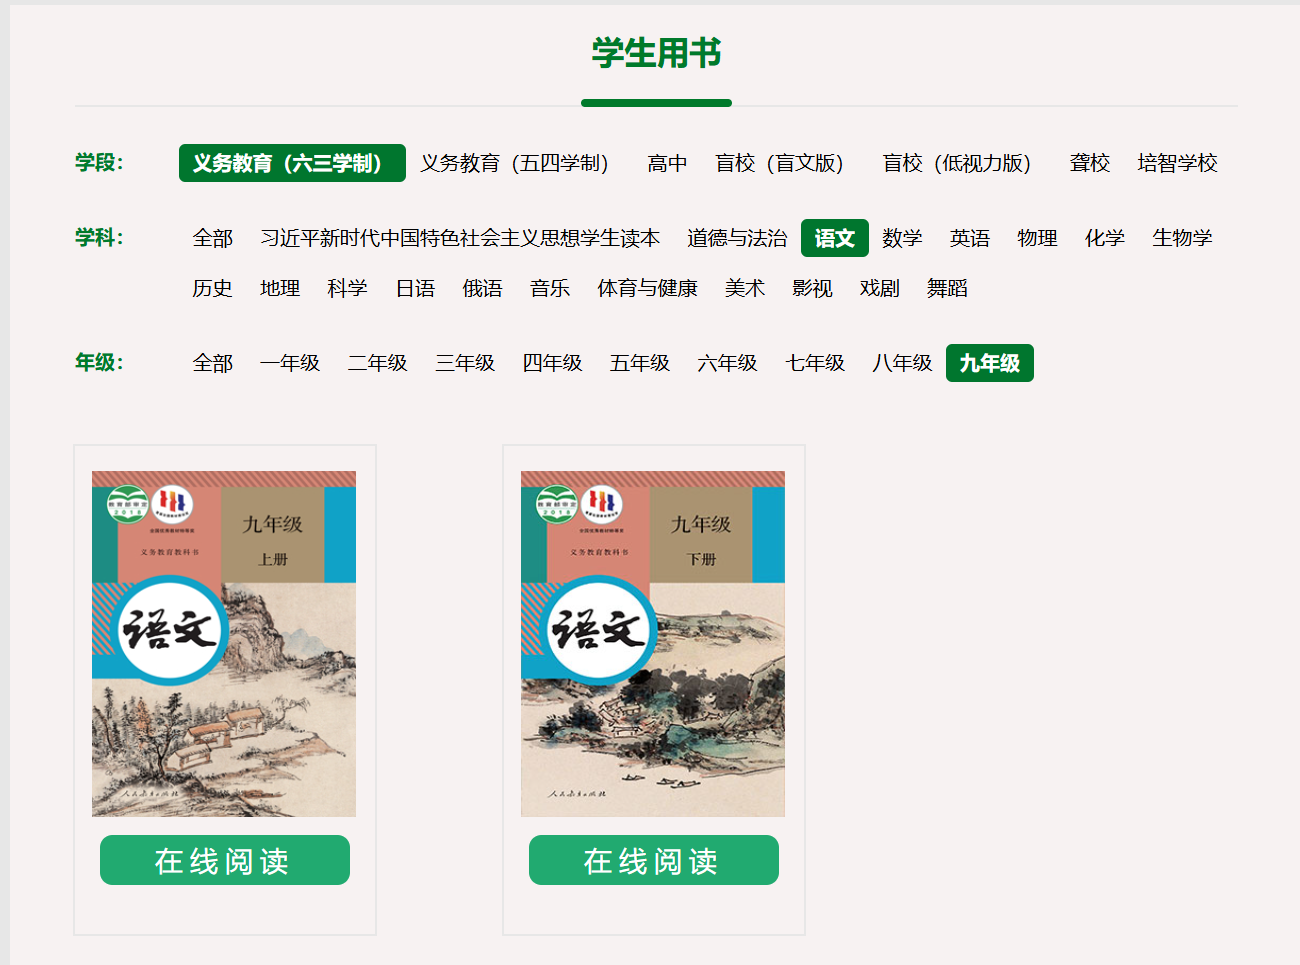The image size is (1300, 965).
Task: Choose 盲校（盲文版） stage option
Action: tap(779, 163)
